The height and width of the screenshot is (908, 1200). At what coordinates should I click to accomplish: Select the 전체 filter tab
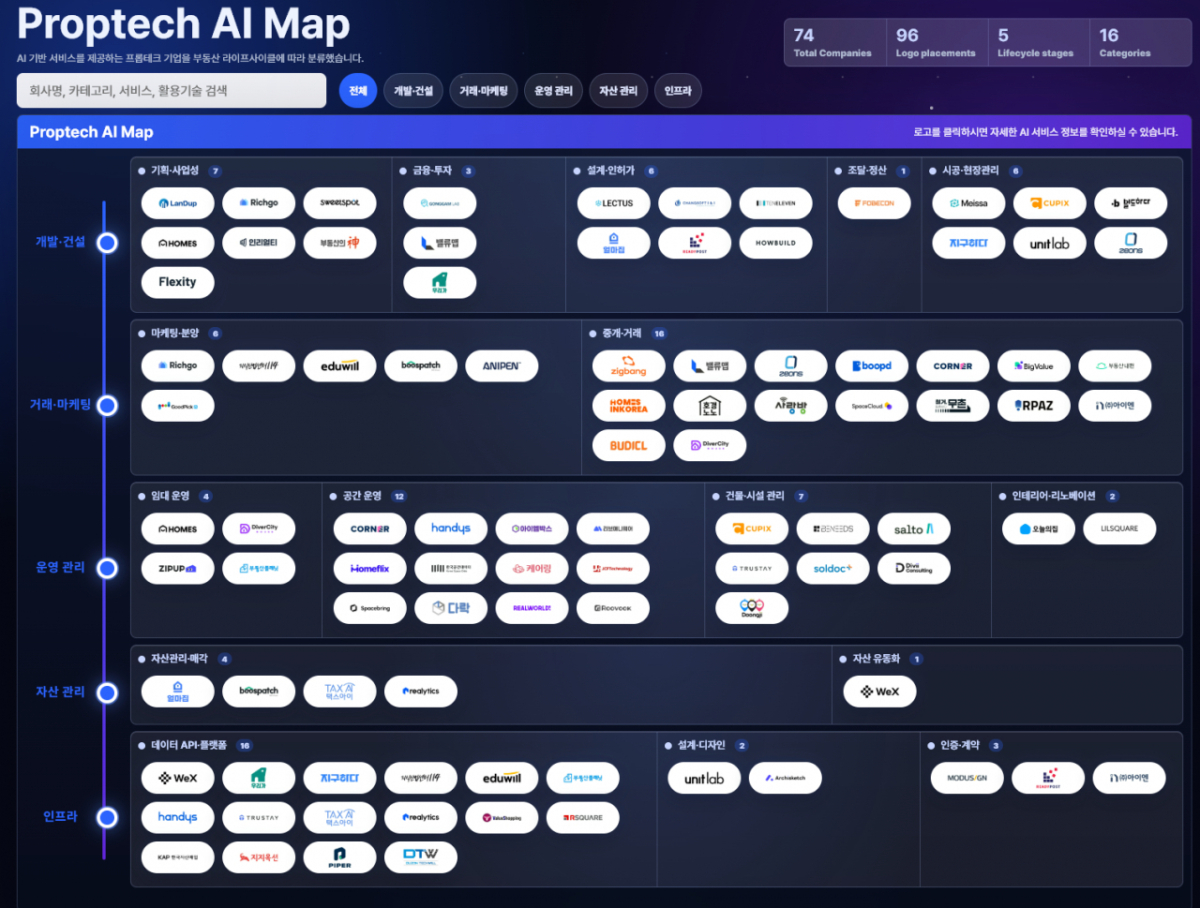click(x=357, y=91)
